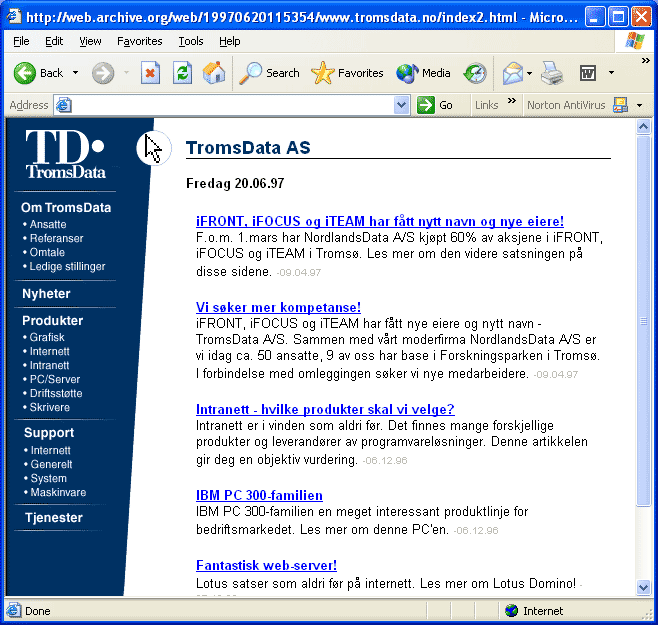
Task: Go to the Nyheter section
Action: 46,293
